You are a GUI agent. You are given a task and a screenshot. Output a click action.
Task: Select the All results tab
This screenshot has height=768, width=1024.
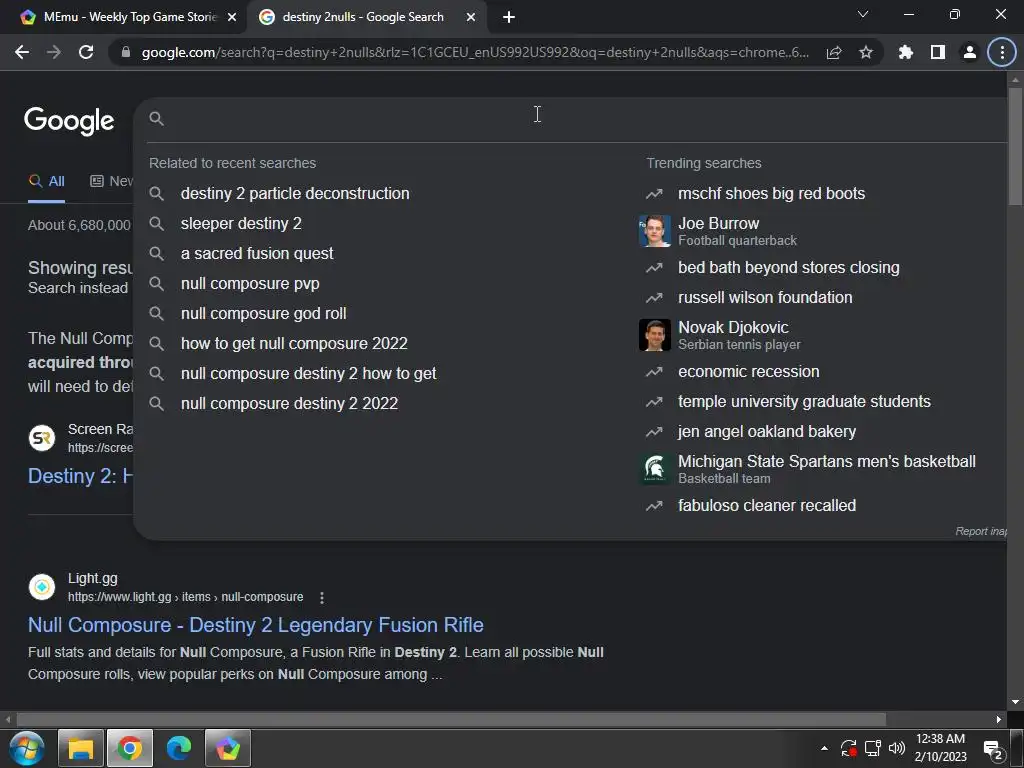point(46,182)
